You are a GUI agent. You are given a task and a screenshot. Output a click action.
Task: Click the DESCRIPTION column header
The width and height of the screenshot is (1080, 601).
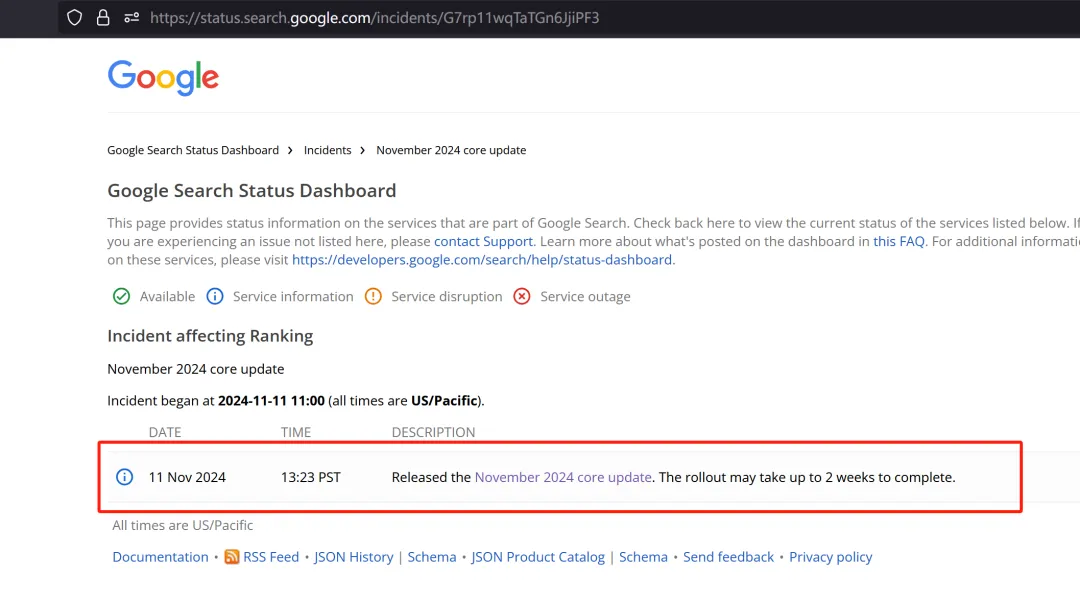(433, 432)
